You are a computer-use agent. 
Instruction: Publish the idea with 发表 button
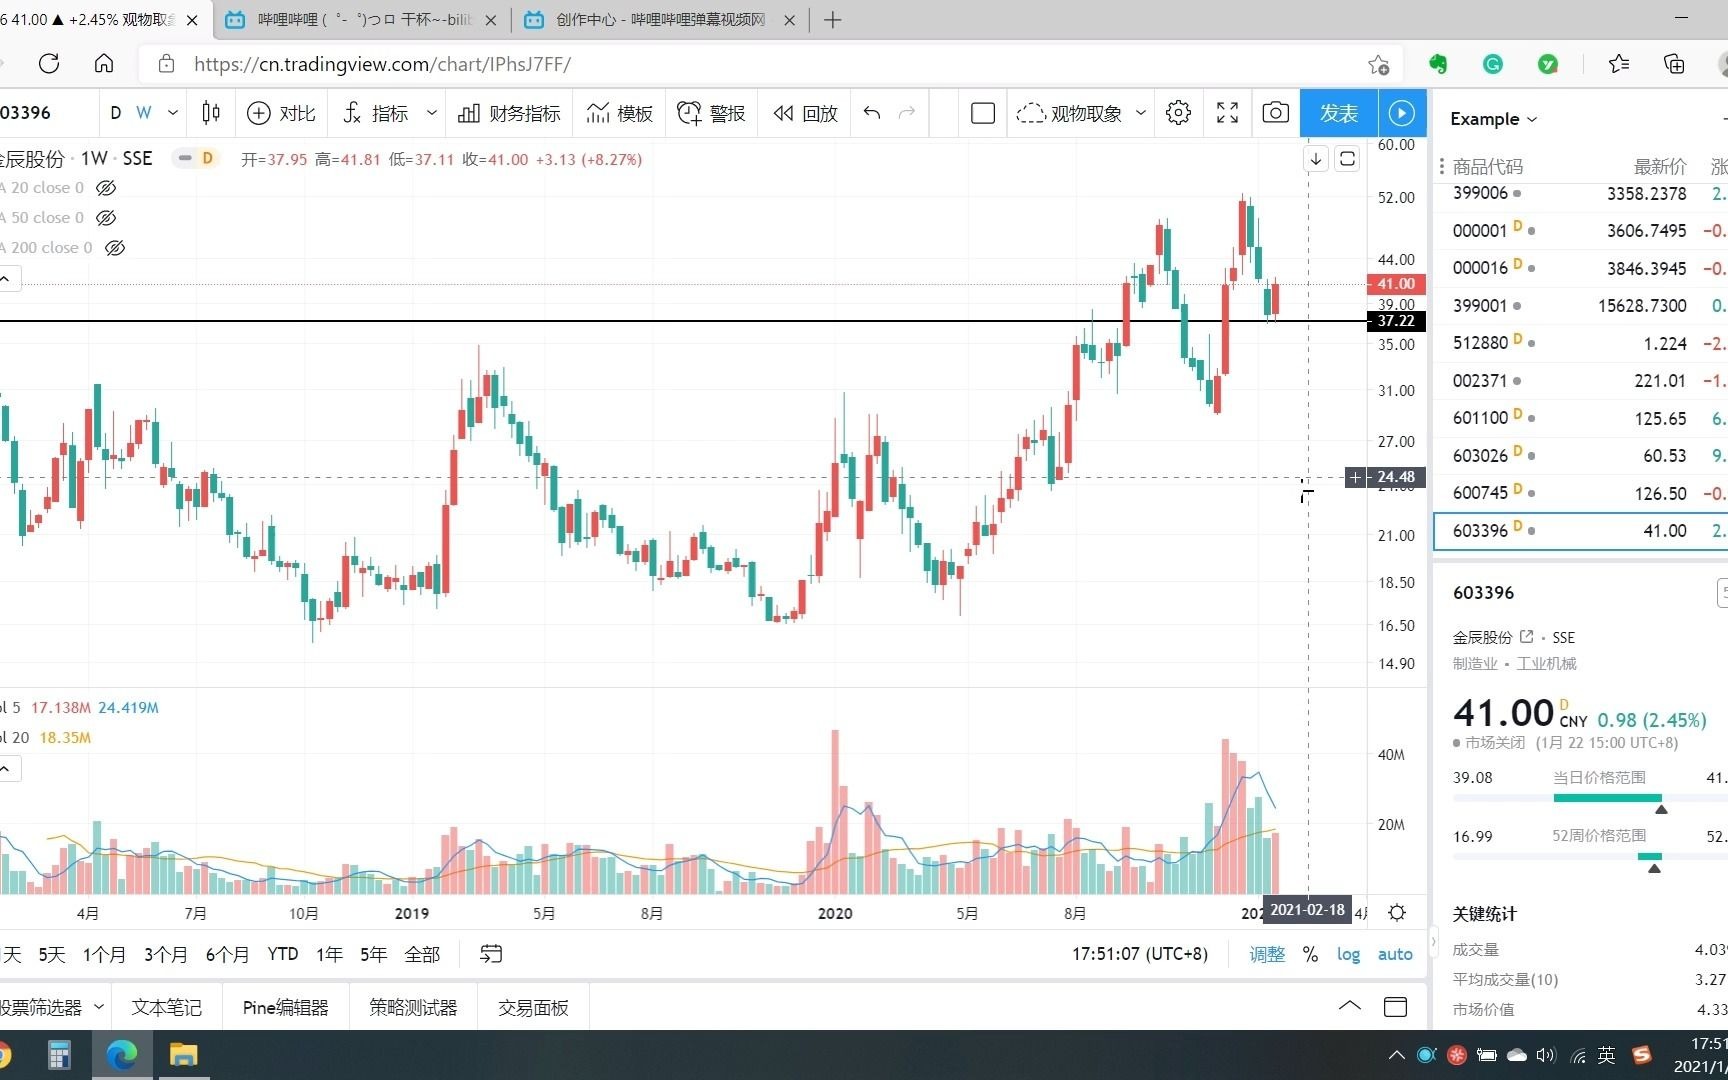[1338, 113]
